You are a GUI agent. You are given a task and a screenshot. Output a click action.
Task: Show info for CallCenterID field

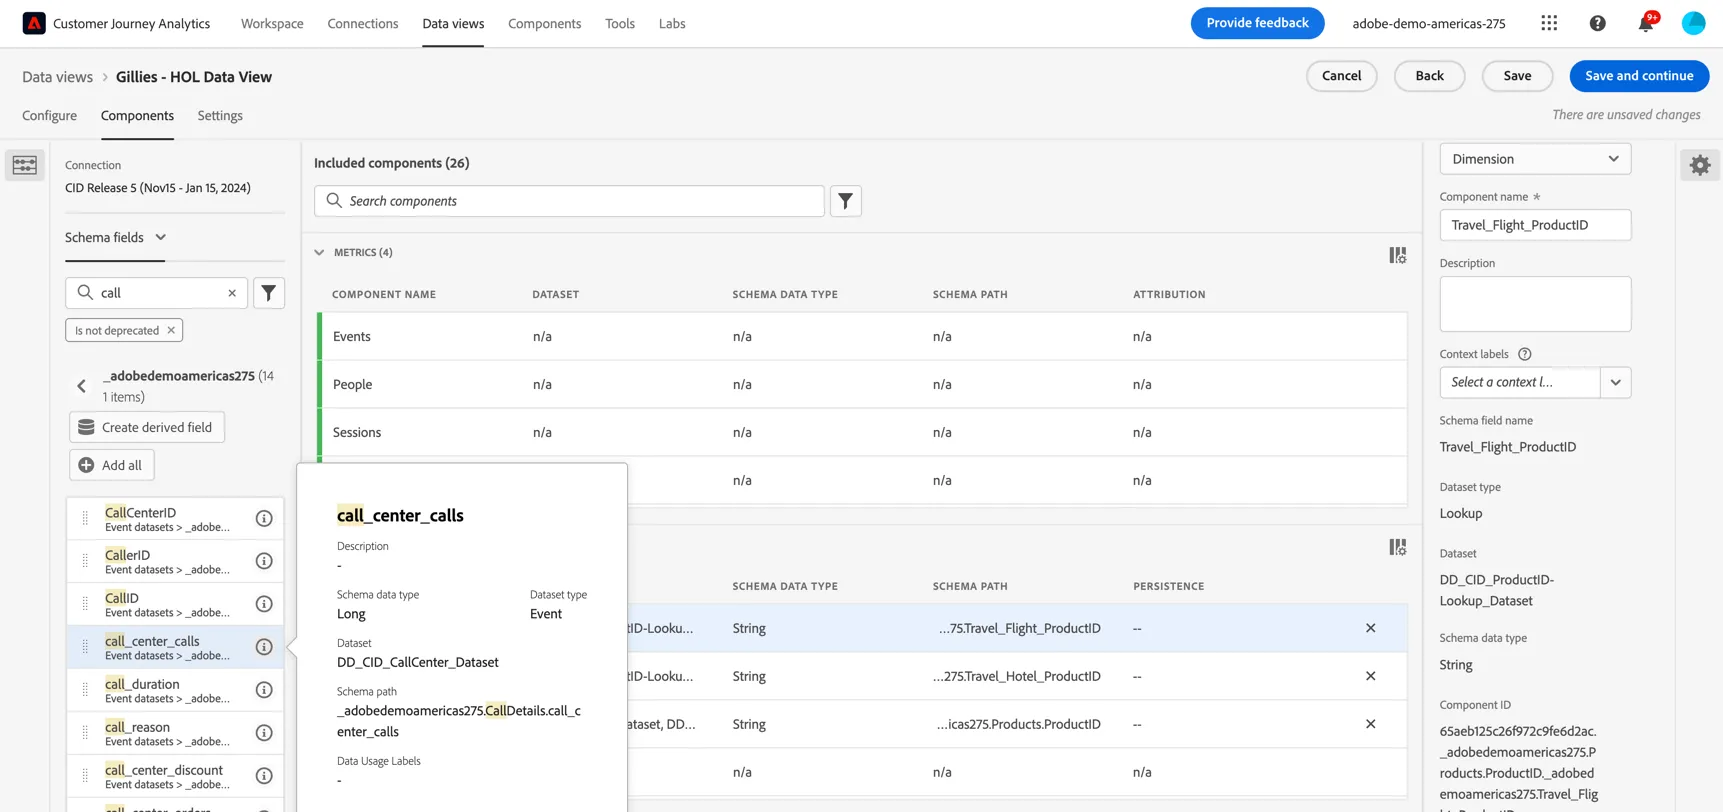[x=264, y=518]
